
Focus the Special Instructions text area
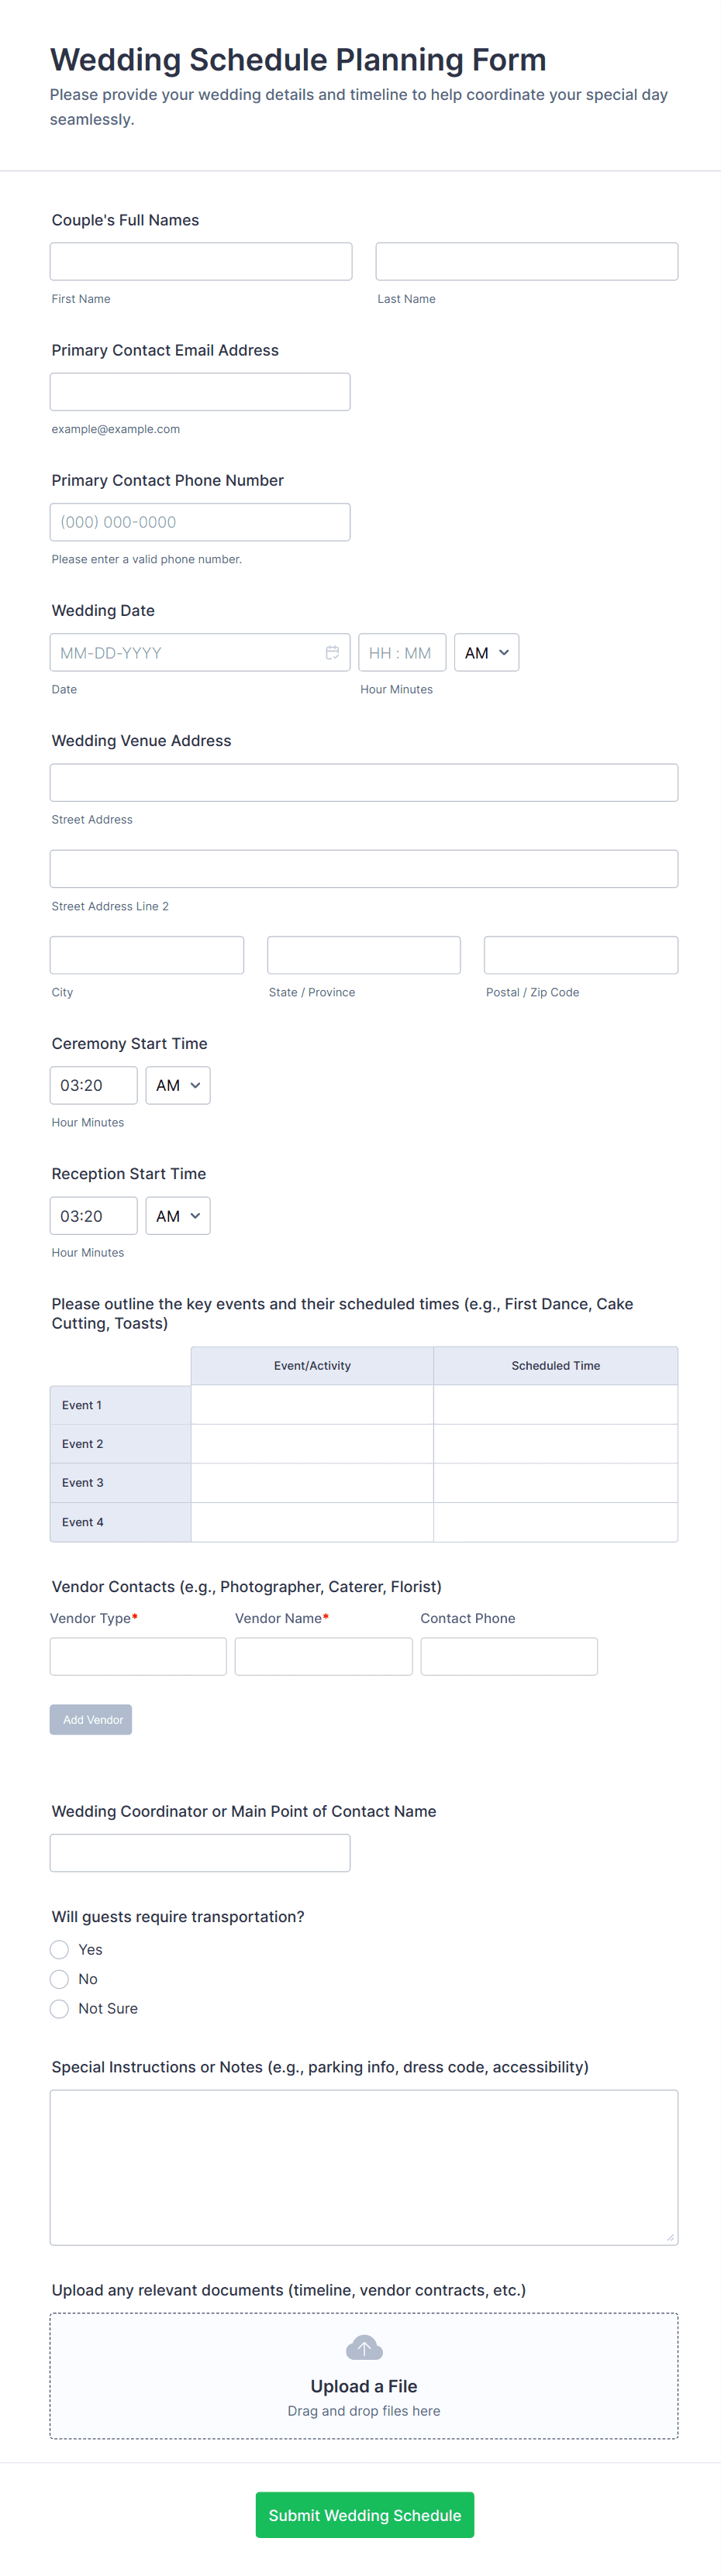[x=364, y=2167]
